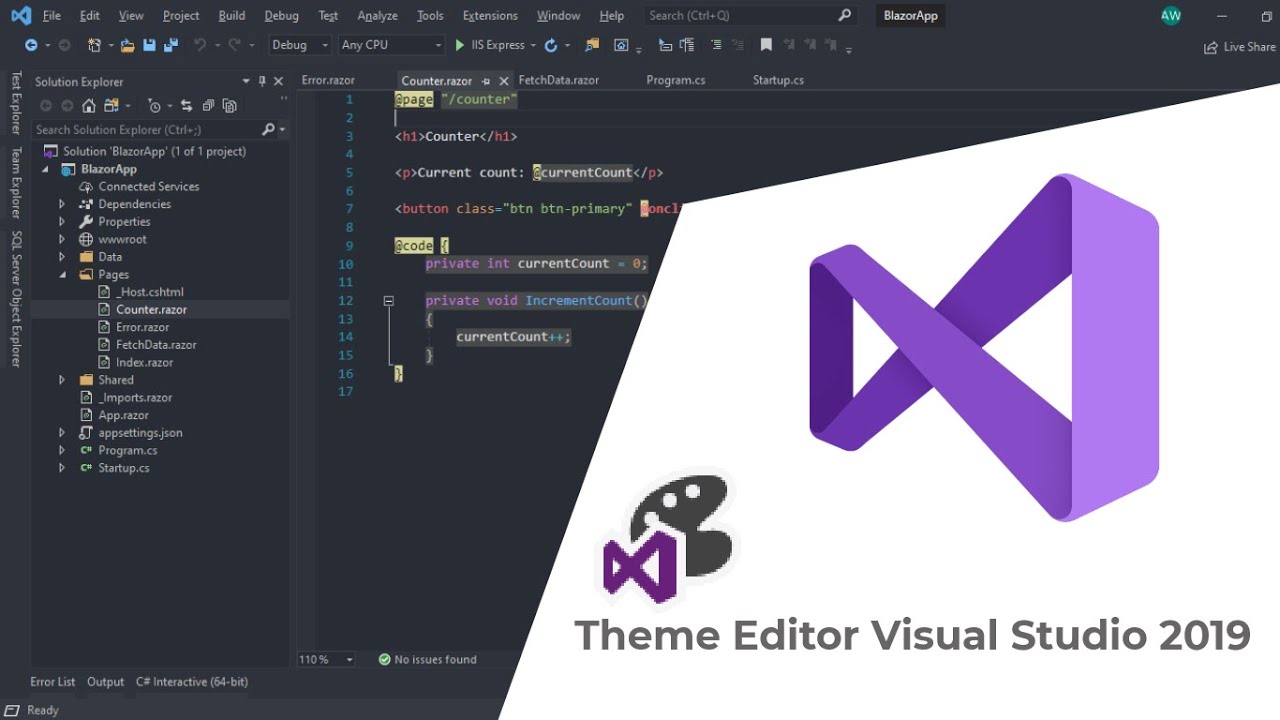Close the Counter.razor tab
Screen dimensions: 1280x720
pyautogui.click(x=504, y=81)
